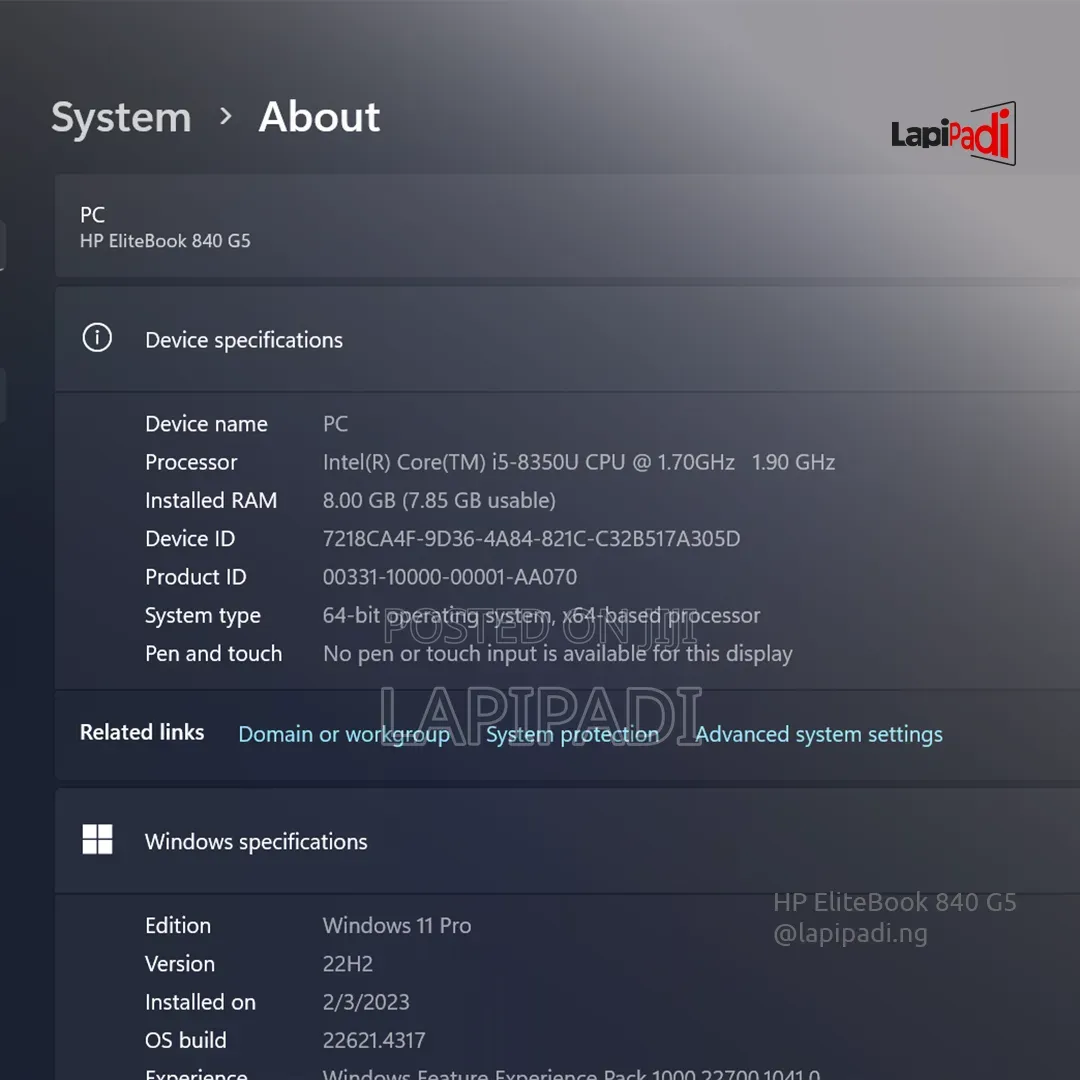Click the Windows logo icon beside Windows specifications
Viewport: 1080px width, 1080px height.
[97, 839]
